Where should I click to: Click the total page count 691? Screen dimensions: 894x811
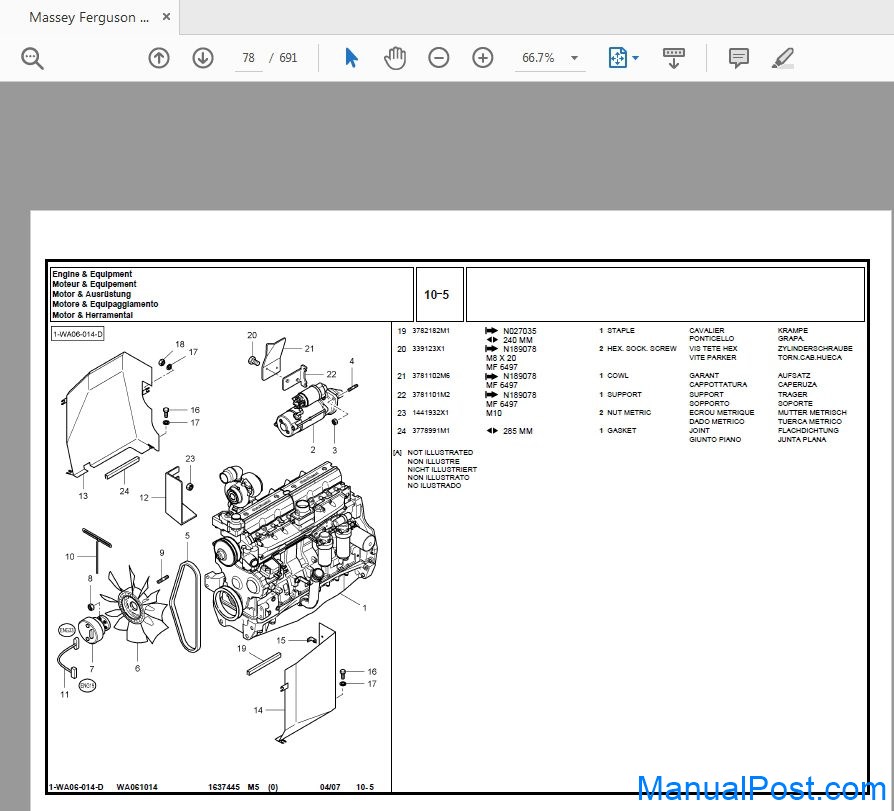[288, 58]
